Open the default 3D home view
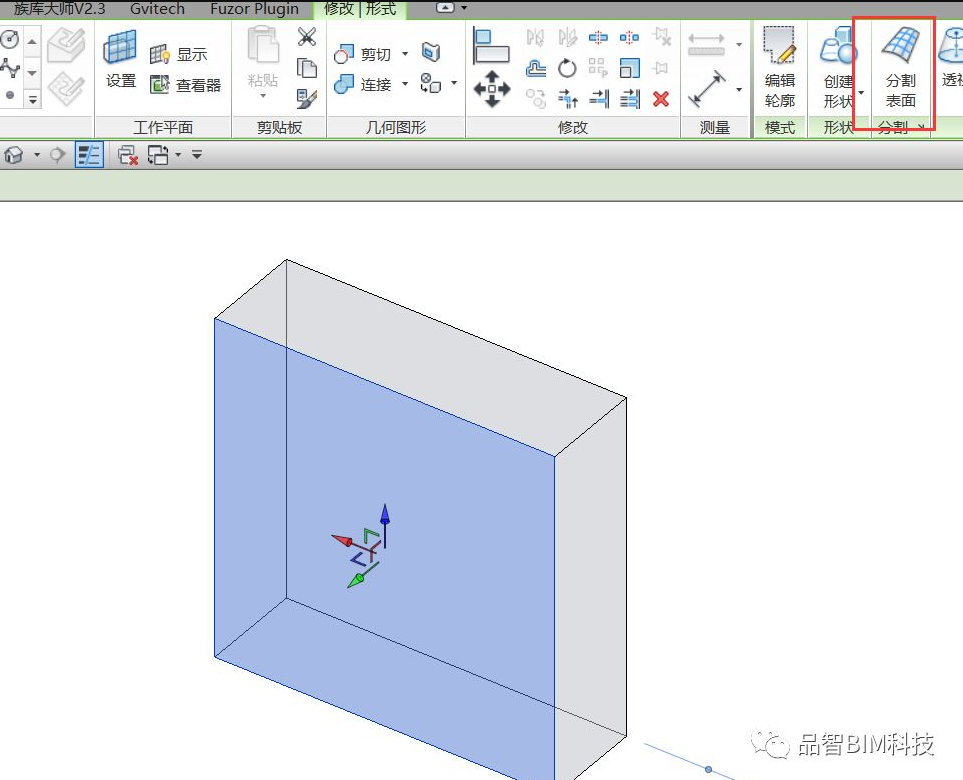Viewport: 963px width, 780px height. [13, 153]
